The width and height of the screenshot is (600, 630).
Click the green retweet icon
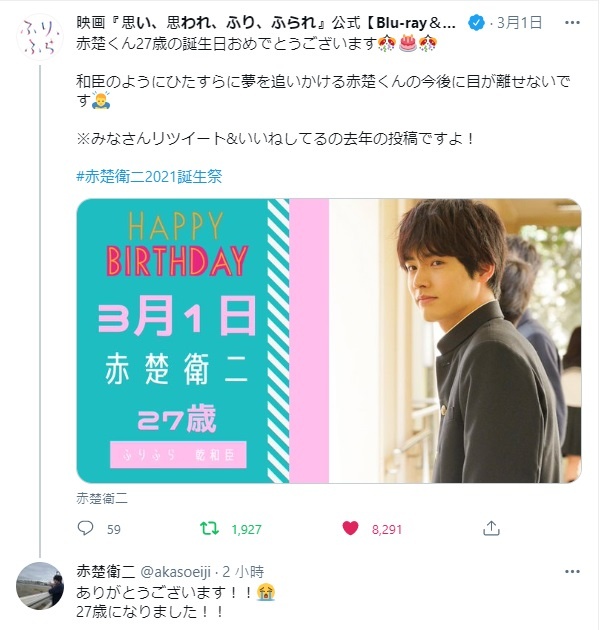pos(210,528)
